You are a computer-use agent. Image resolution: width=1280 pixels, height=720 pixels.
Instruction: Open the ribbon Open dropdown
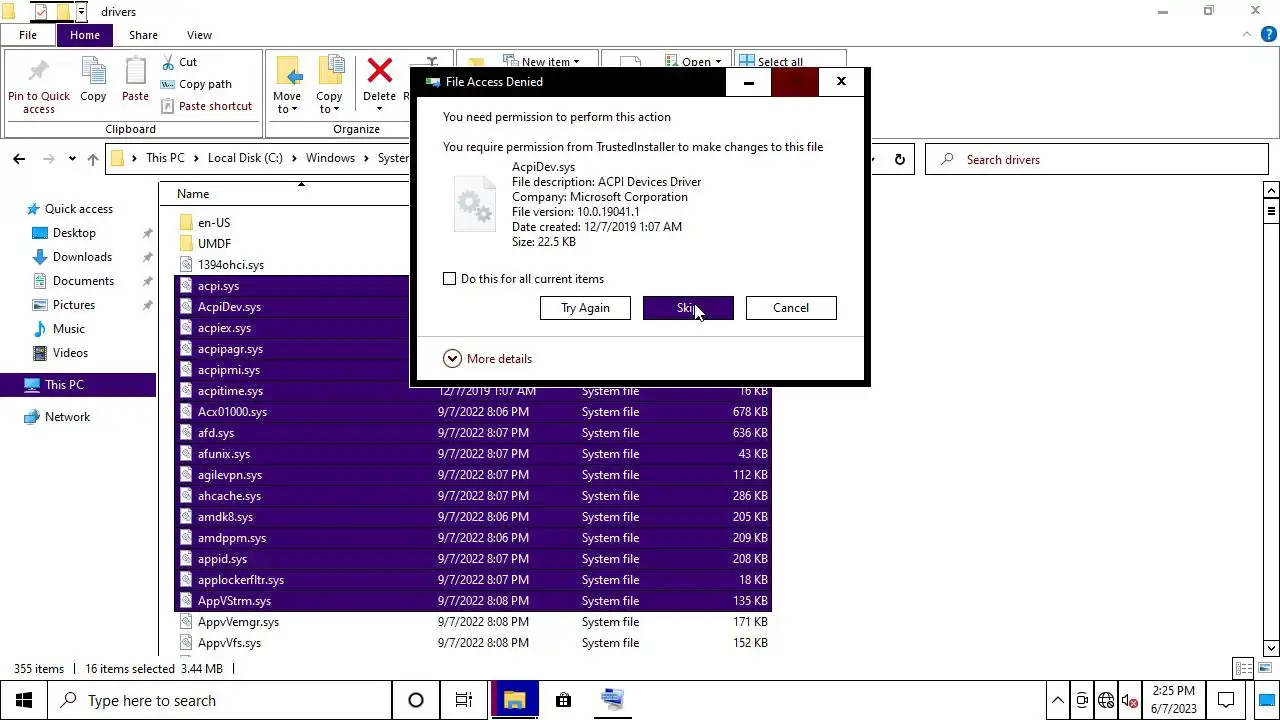(691, 62)
